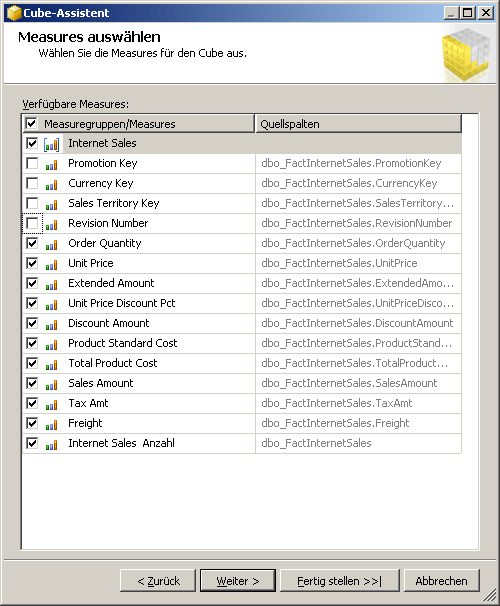
Task: Disable the Tax Amt checkbox
Action: coord(32,403)
